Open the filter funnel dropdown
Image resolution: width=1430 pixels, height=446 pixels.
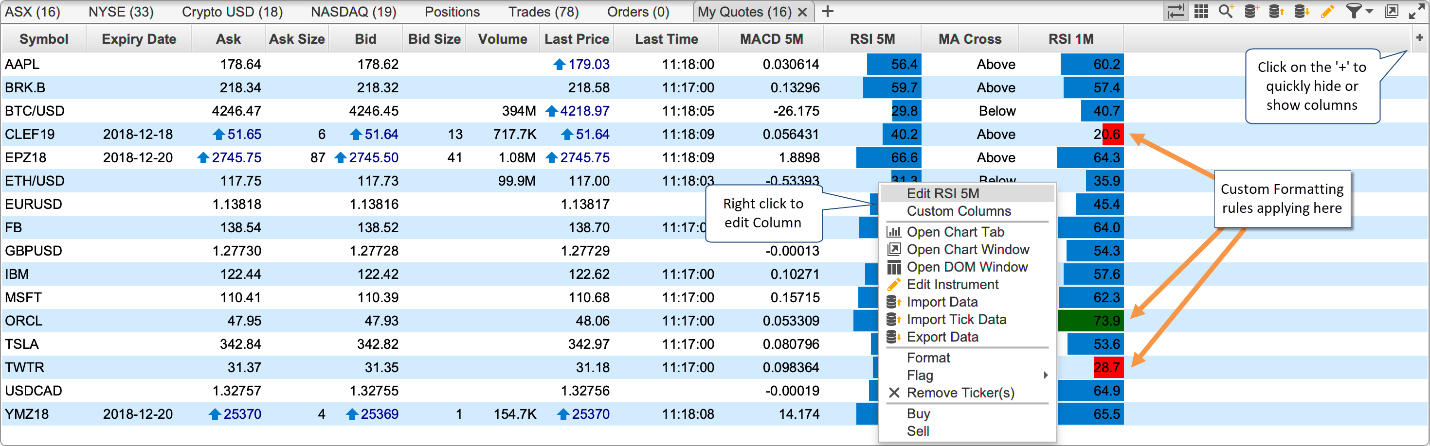[x=1357, y=12]
